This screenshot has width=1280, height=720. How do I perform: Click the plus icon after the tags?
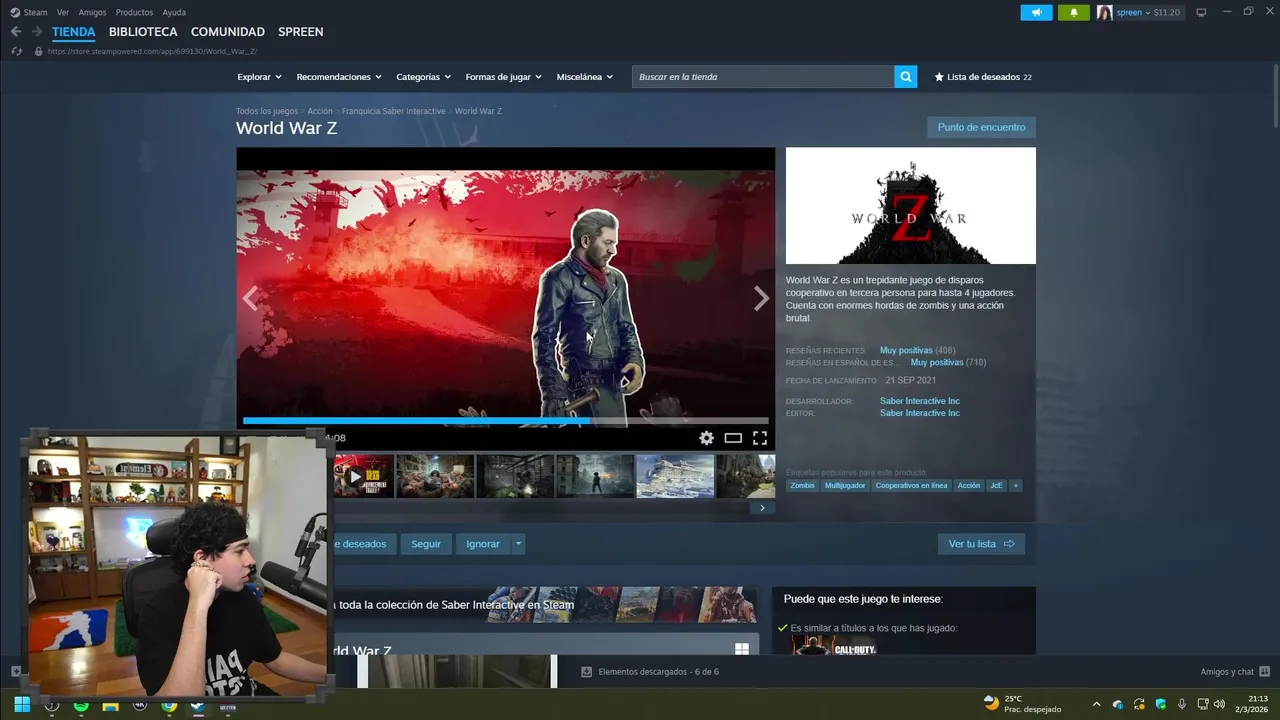coord(1015,486)
